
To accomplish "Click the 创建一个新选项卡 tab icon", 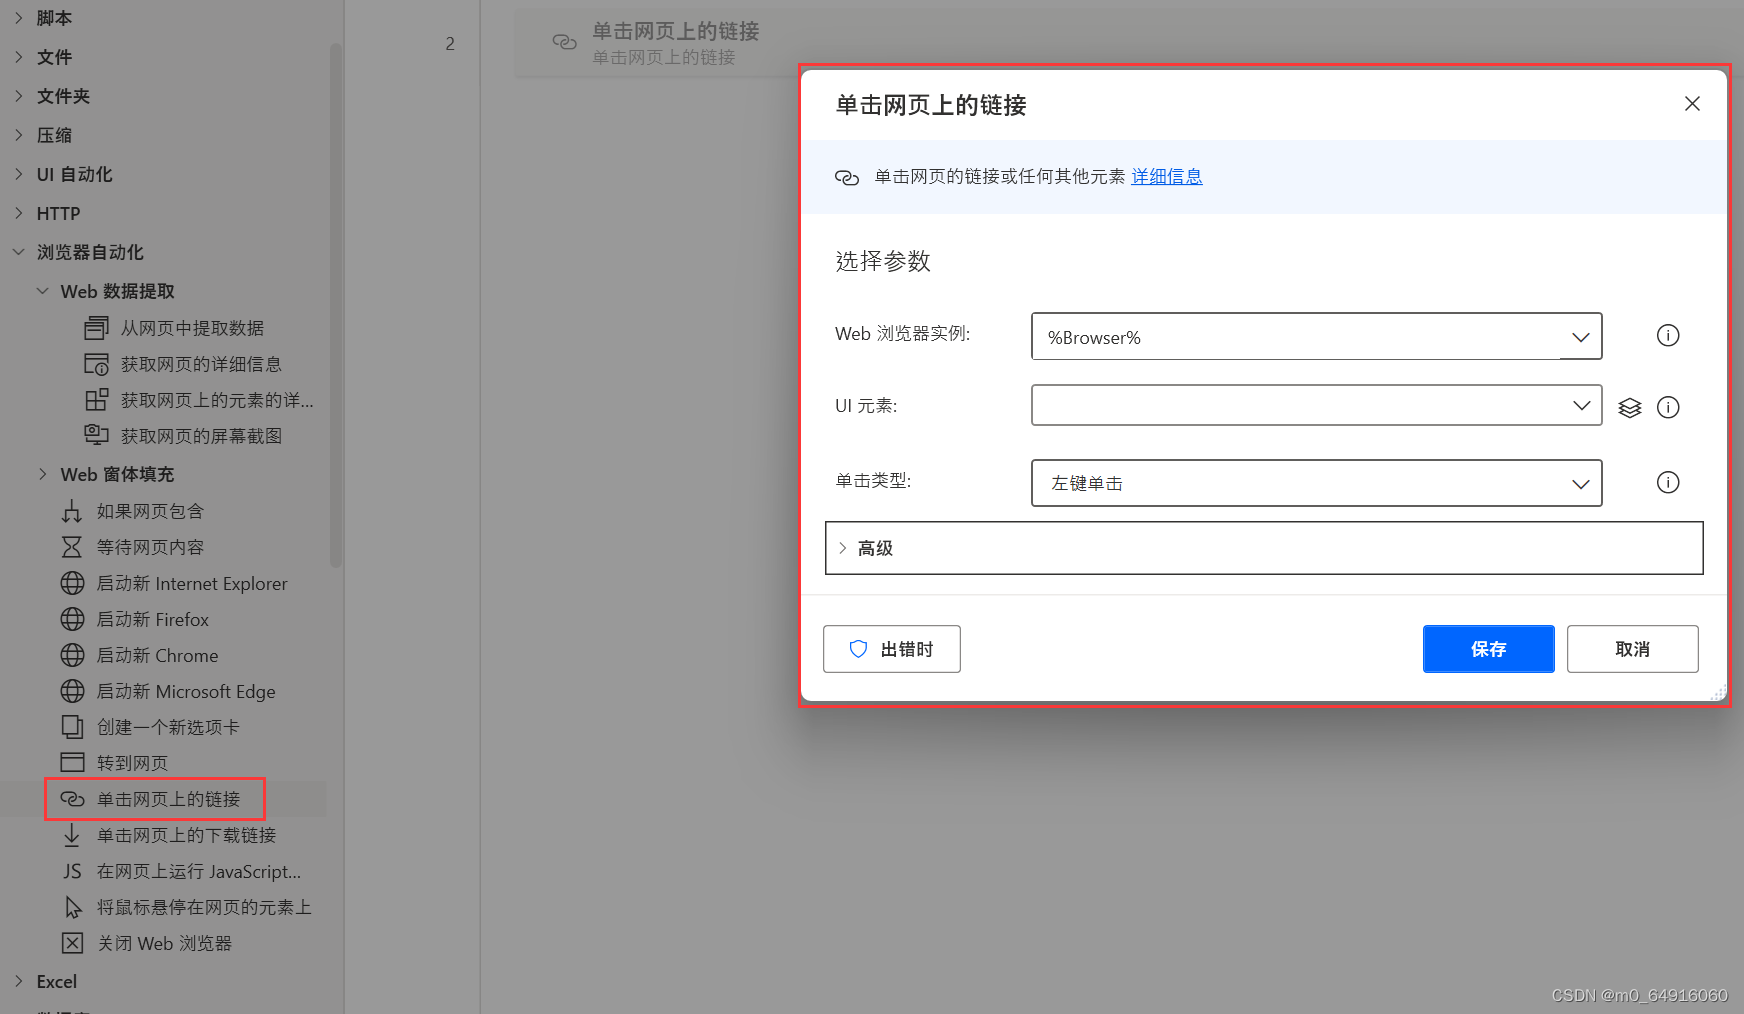I will (72, 727).
